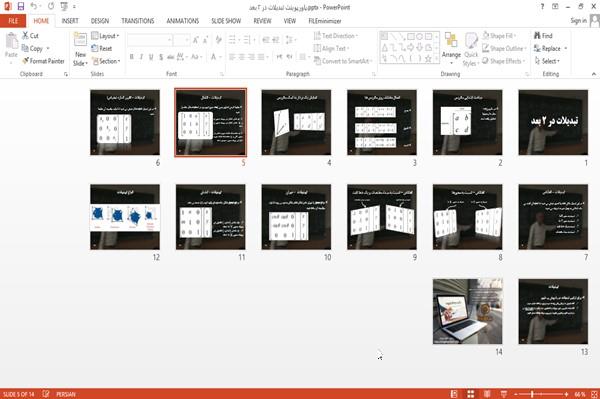
Task: Click the Save icon in quick access toolbar
Action: click(x=21, y=6)
